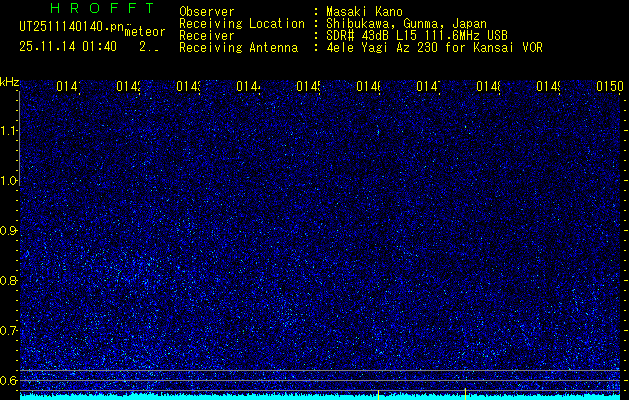Image resolution: width=629 pixels, height=400 pixels.
Task: Click the observer name Masaki Kano
Action: [364, 12]
